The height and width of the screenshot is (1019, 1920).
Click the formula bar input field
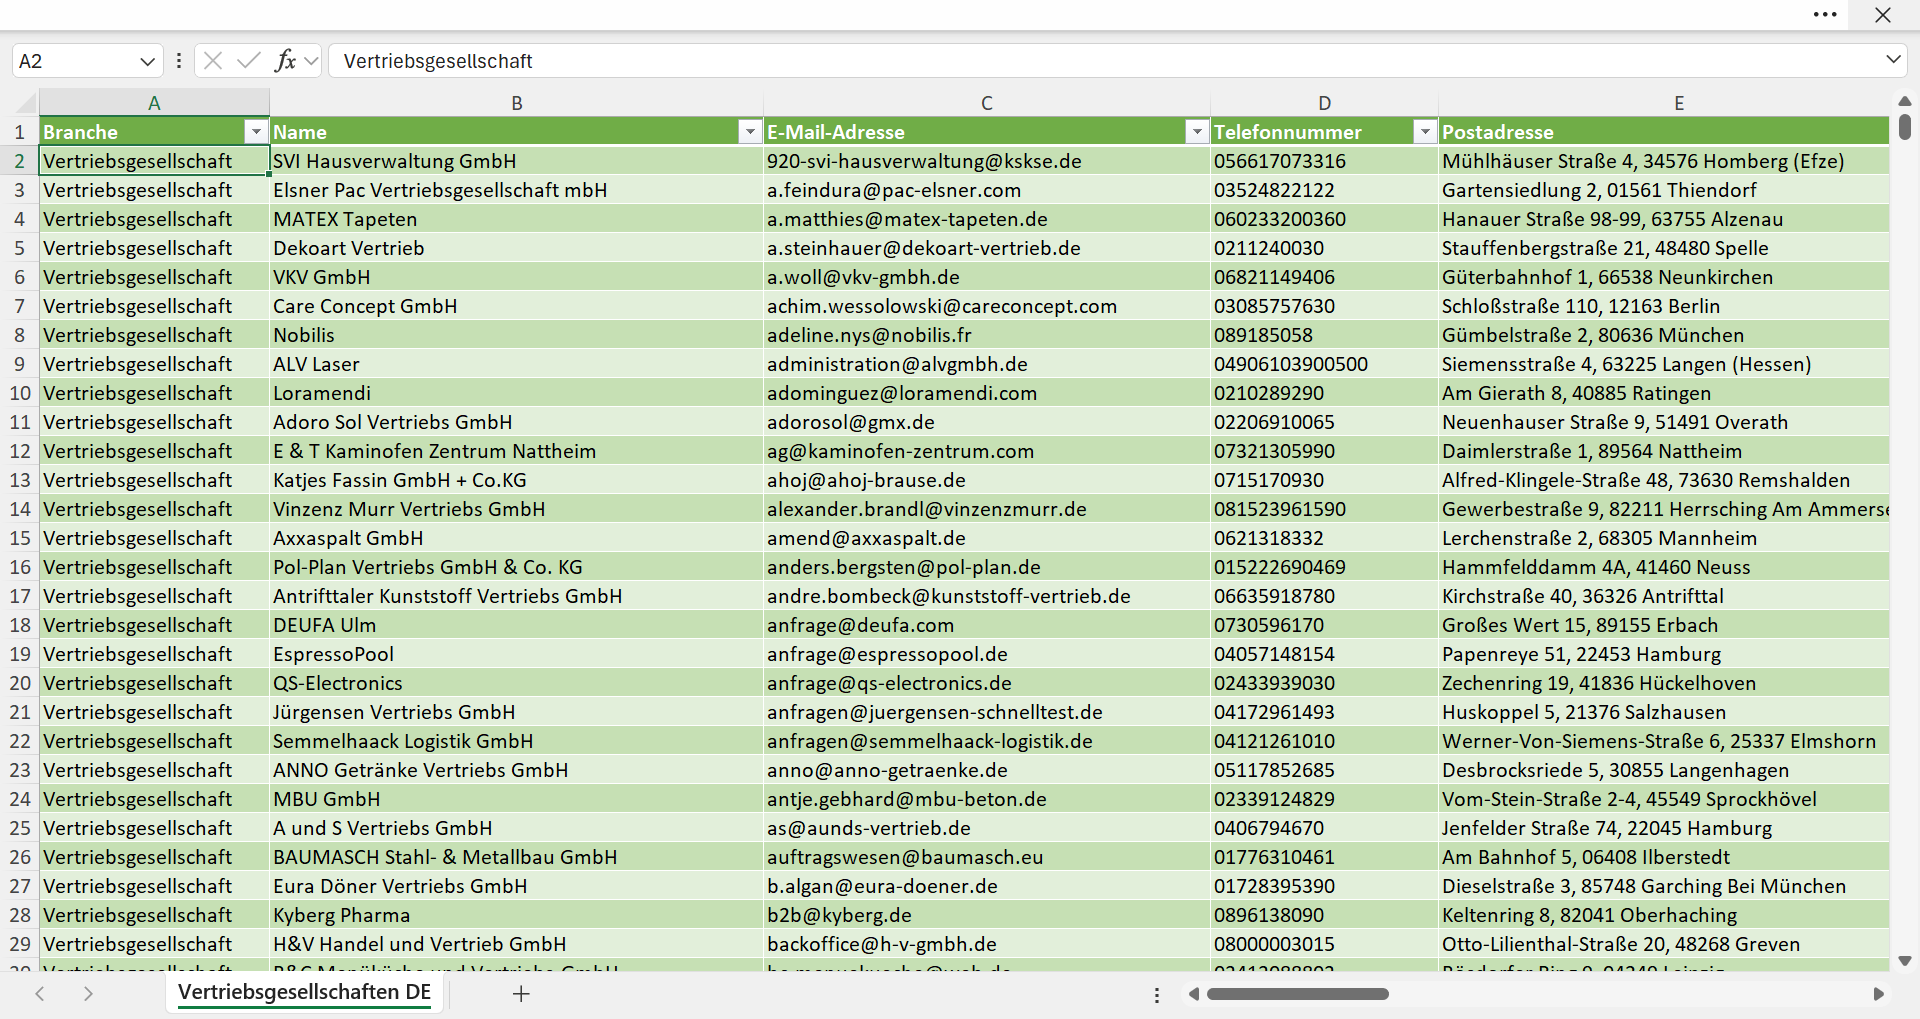pos(1105,61)
